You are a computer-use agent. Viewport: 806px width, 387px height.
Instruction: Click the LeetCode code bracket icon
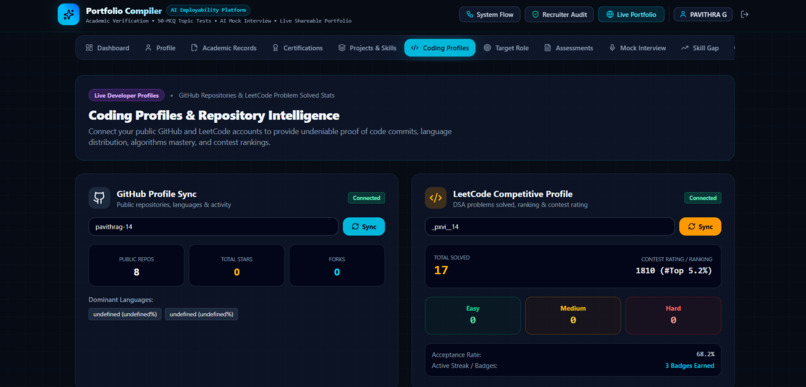click(435, 198)
